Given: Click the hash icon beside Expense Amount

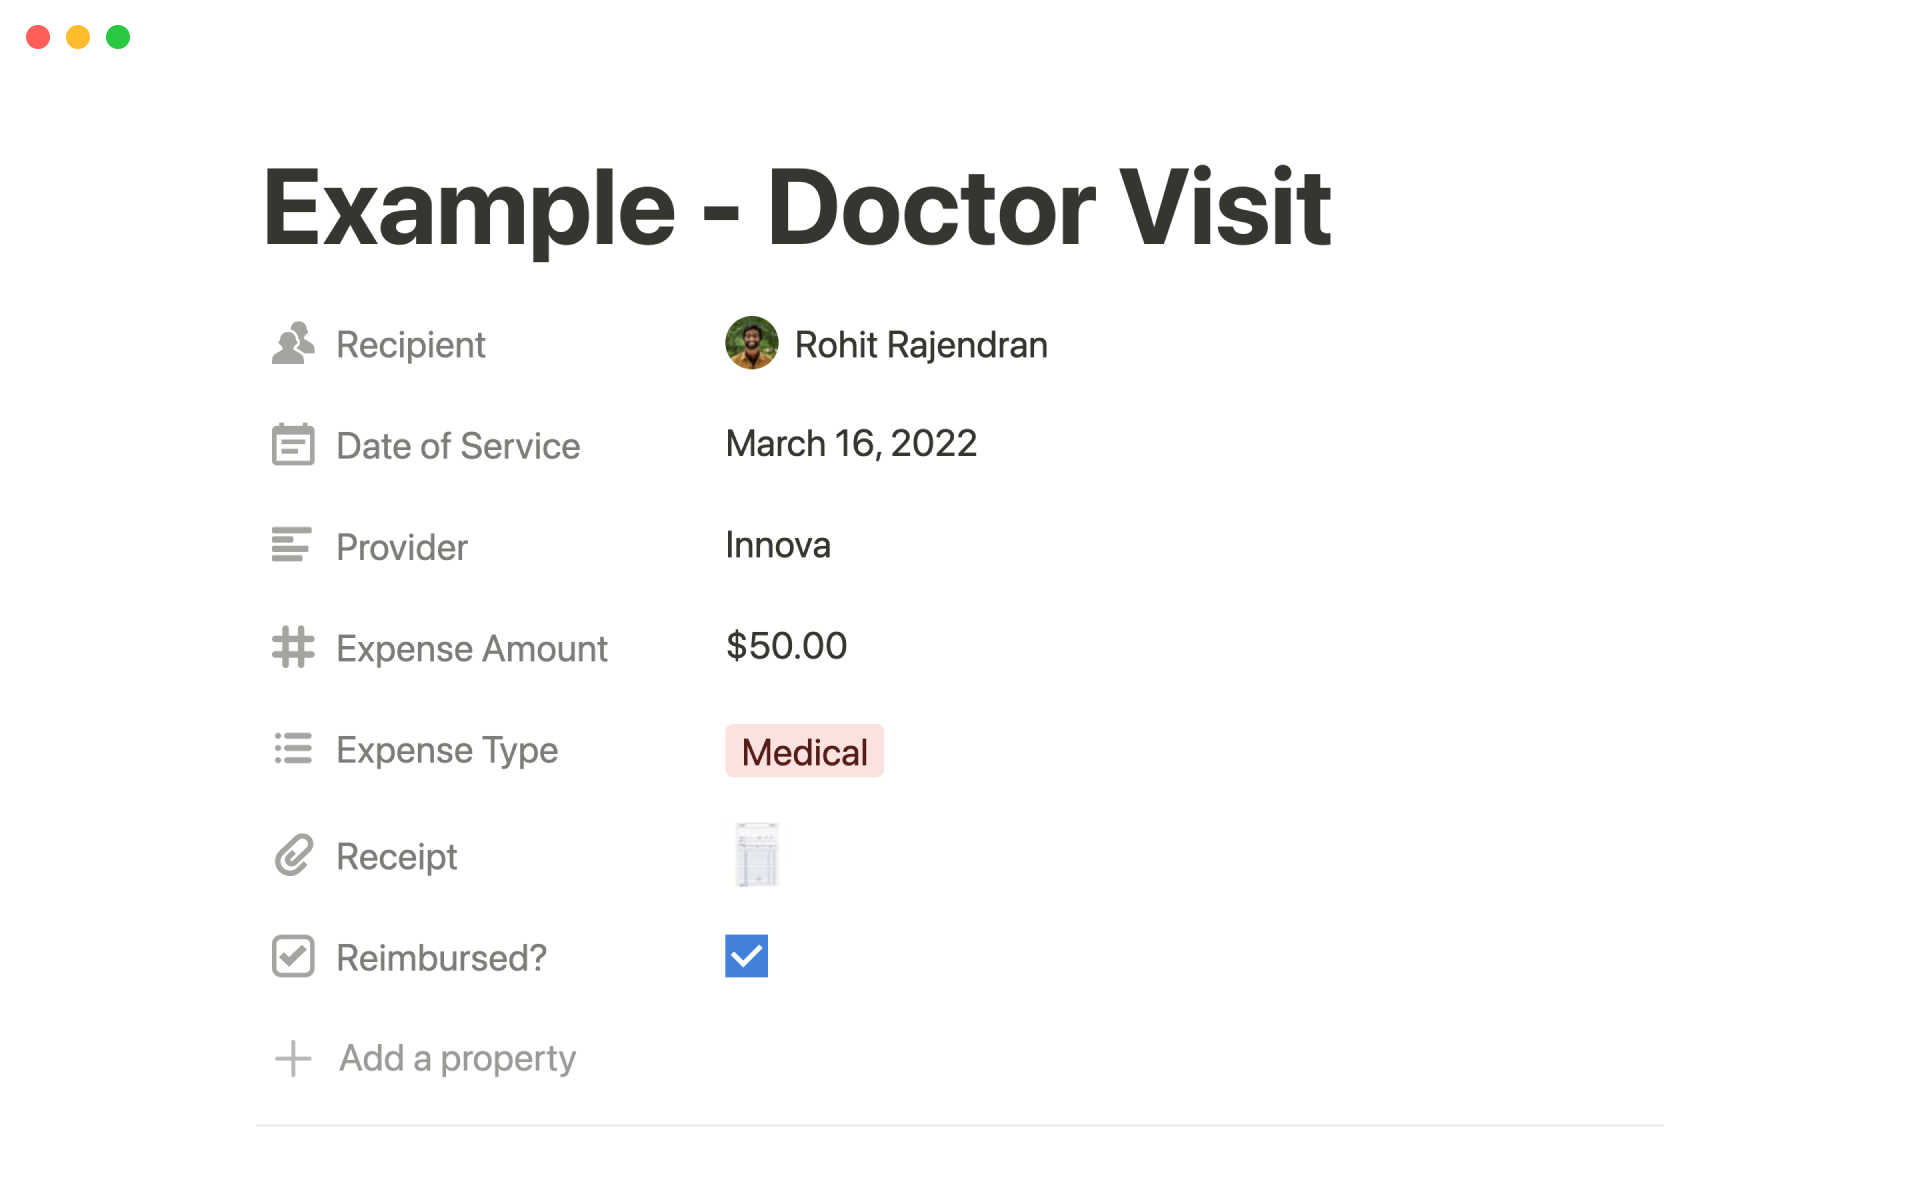Looking at the screenshot, I should point(292,648).
